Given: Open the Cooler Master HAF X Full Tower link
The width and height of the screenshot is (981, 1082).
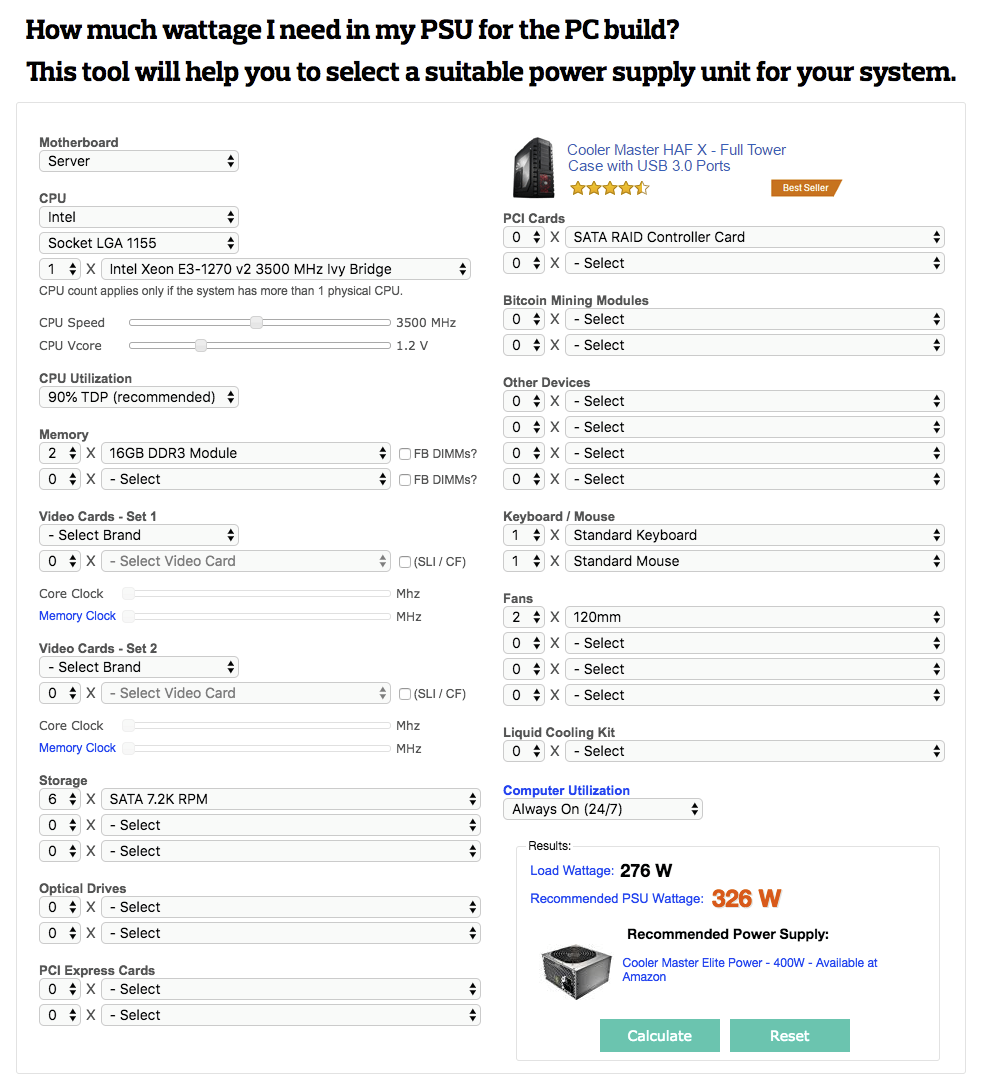Looking at the screenshot, I should point(676,158).
